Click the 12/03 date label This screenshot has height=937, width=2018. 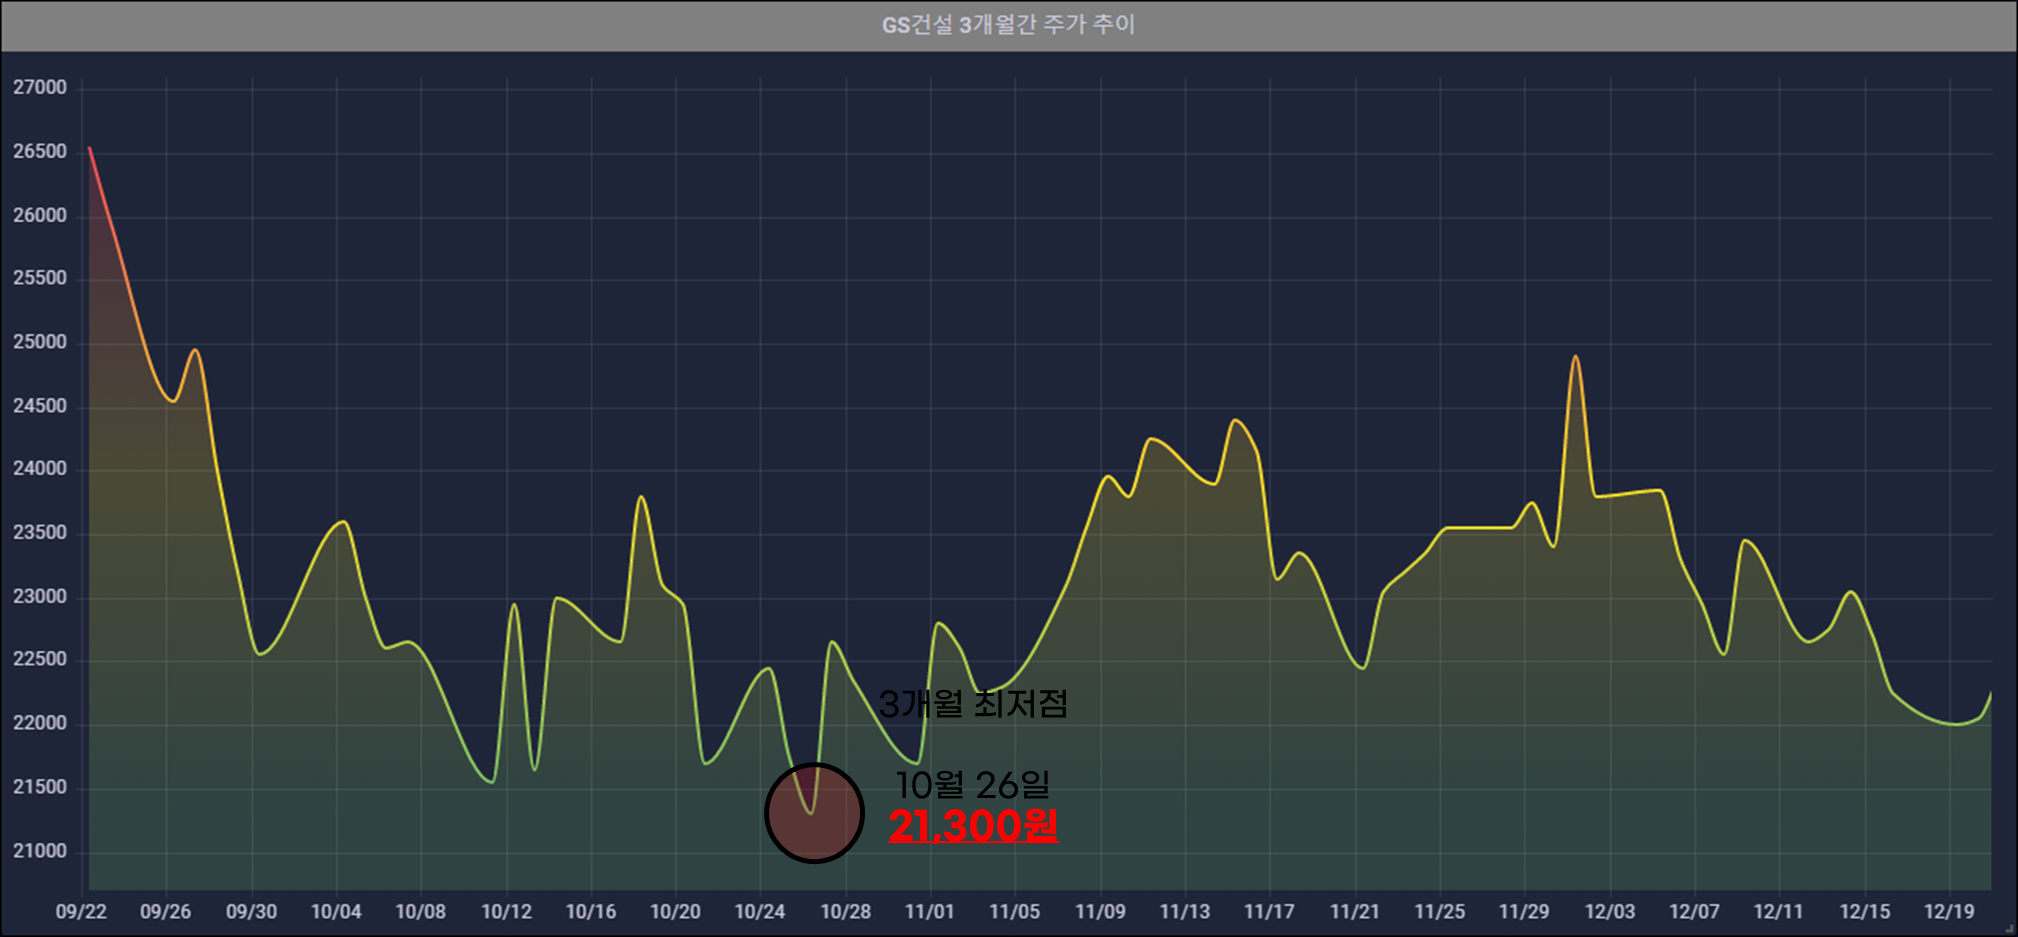point(1610,912)
